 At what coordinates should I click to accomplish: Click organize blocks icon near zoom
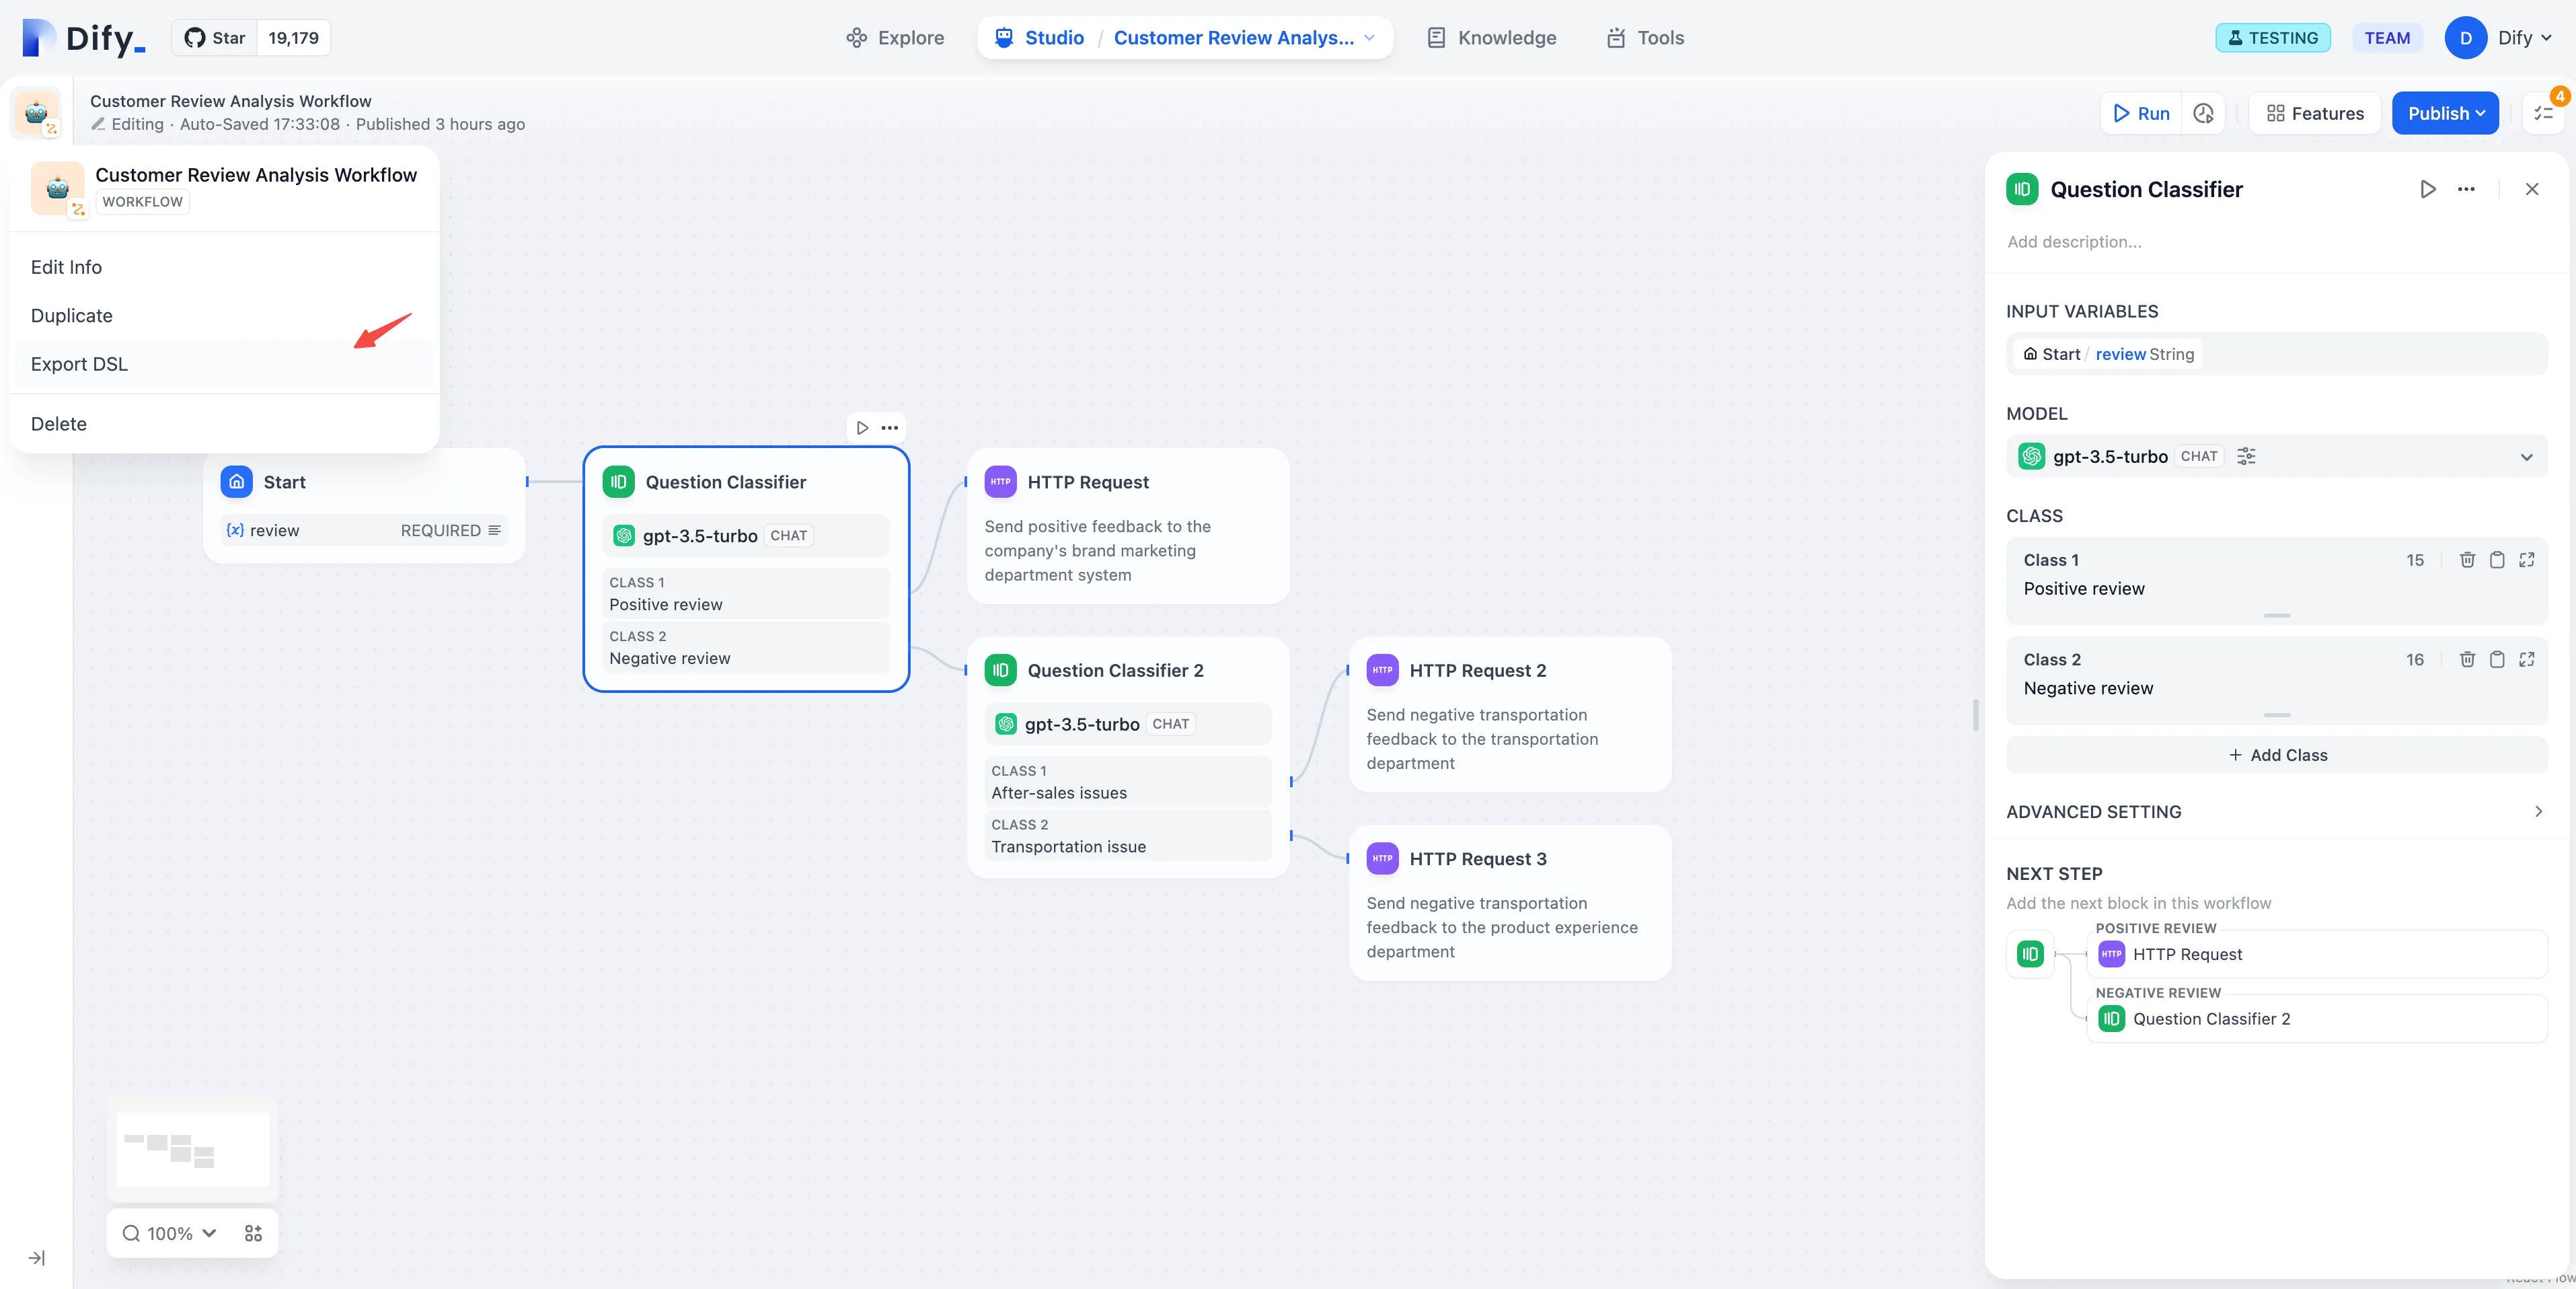[x=253, y=1233]
